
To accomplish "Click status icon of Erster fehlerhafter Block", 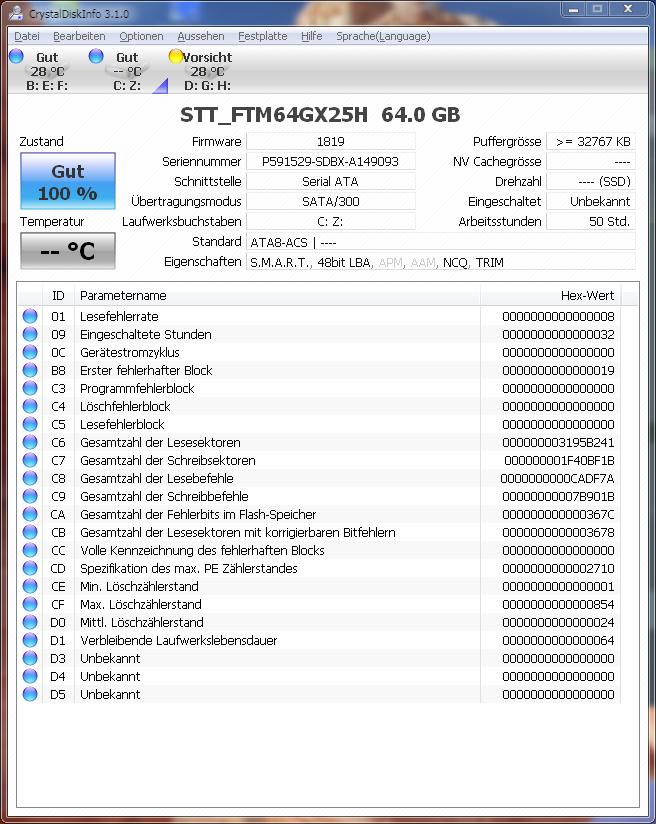I will pos(30,370).
